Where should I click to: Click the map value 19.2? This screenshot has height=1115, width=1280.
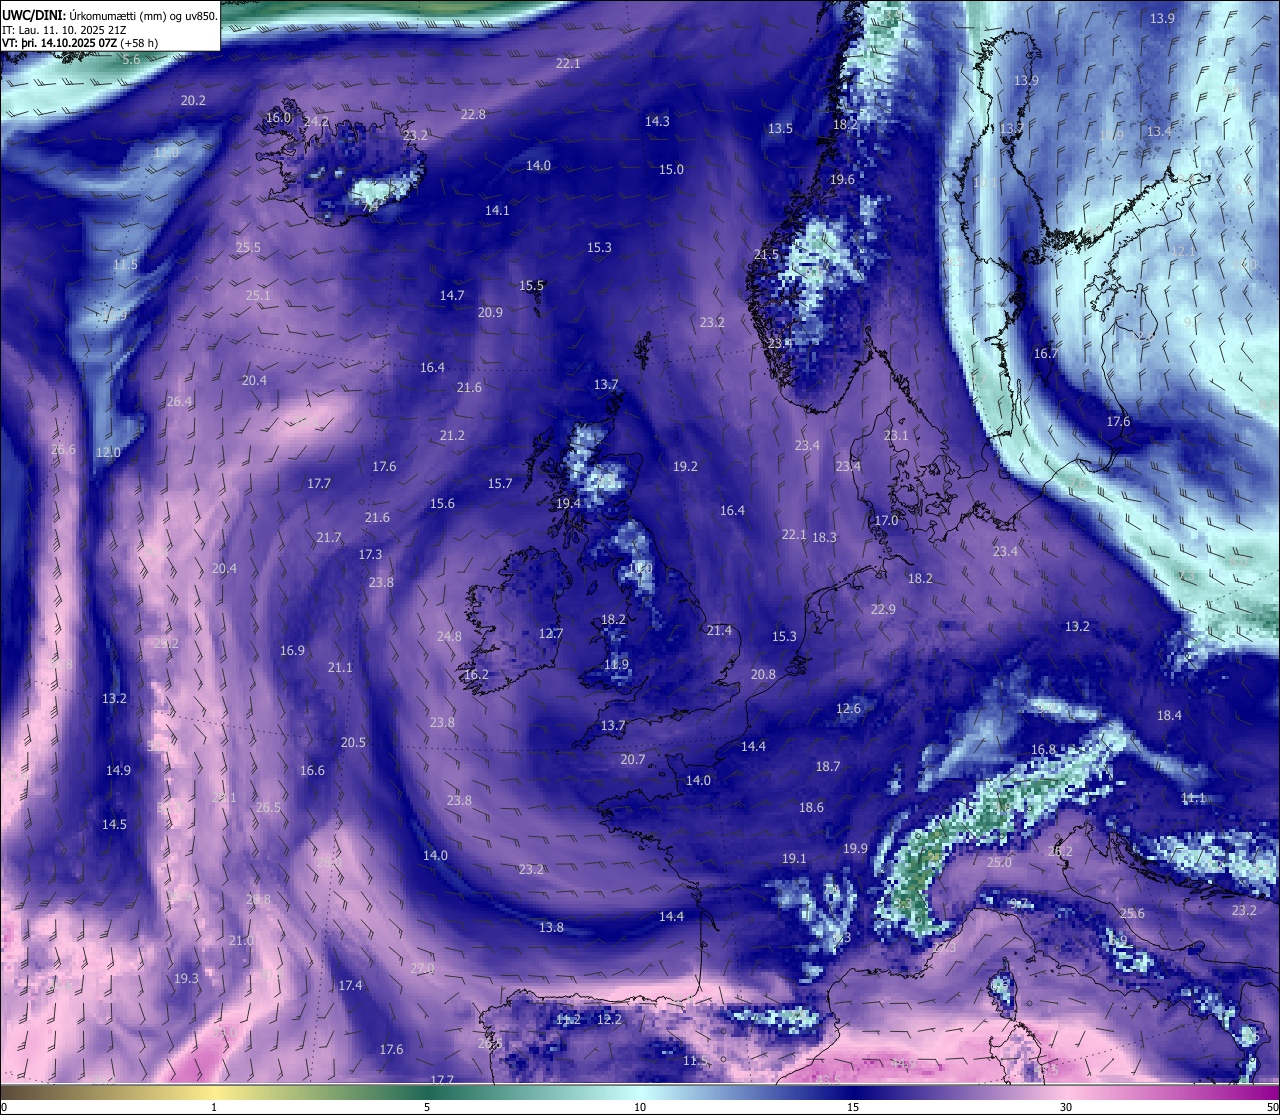tap(685, 467)
